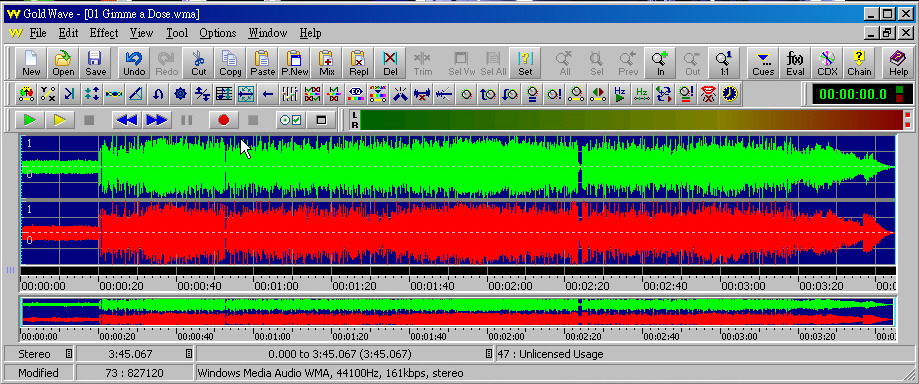
Task: Paste into new window with P.New
Action: pos(294,63)
